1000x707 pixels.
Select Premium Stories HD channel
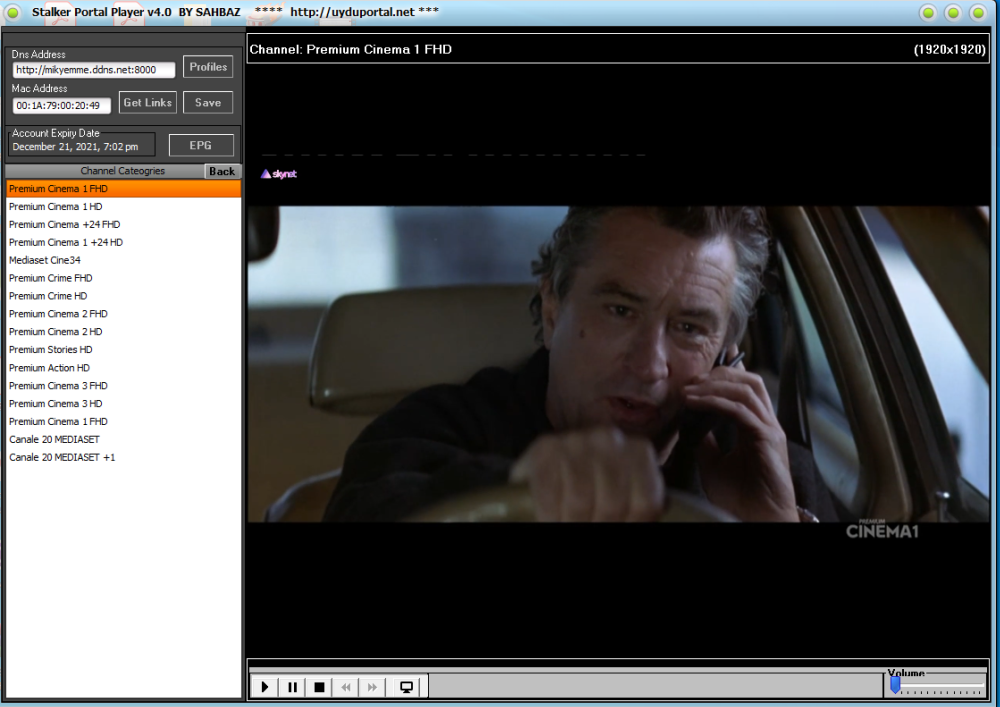coord(51,350)
